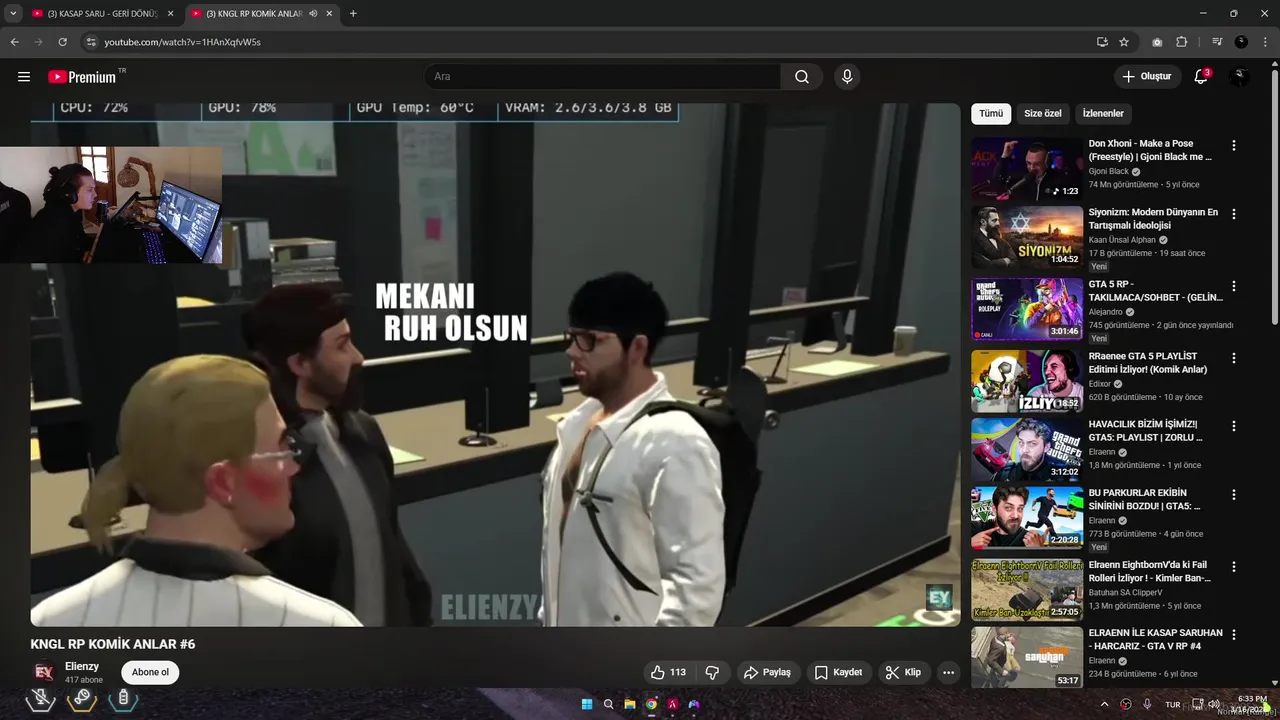Open Don Xhoni Make a Pose thumbnail
Image resolution: width=1280 pixels, height=720 pixels.
pyautogui.click(x=1027, y=168)
